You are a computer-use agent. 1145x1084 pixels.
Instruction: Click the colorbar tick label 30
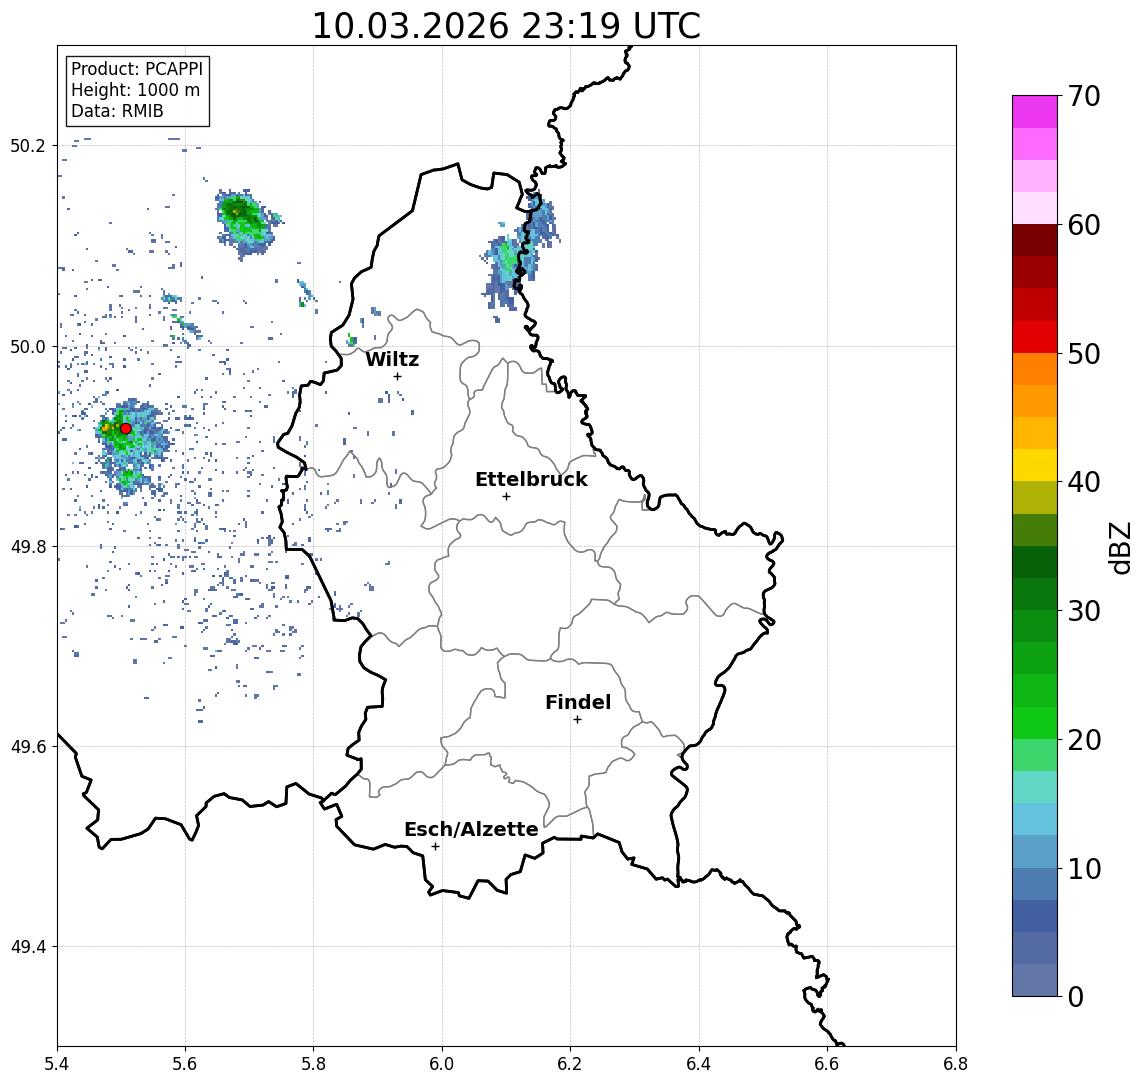1084,611
